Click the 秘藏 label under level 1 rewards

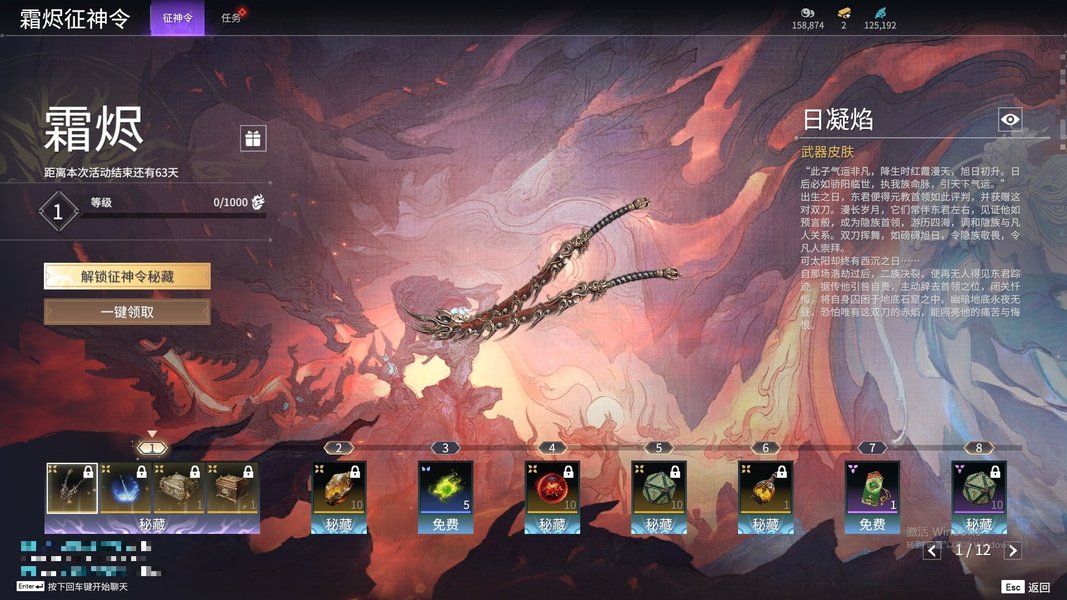tap(152, 524)
